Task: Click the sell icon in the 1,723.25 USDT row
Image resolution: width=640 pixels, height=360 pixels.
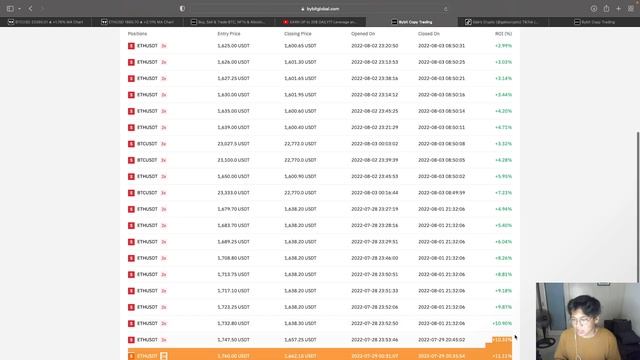Action: pos(131,307)
